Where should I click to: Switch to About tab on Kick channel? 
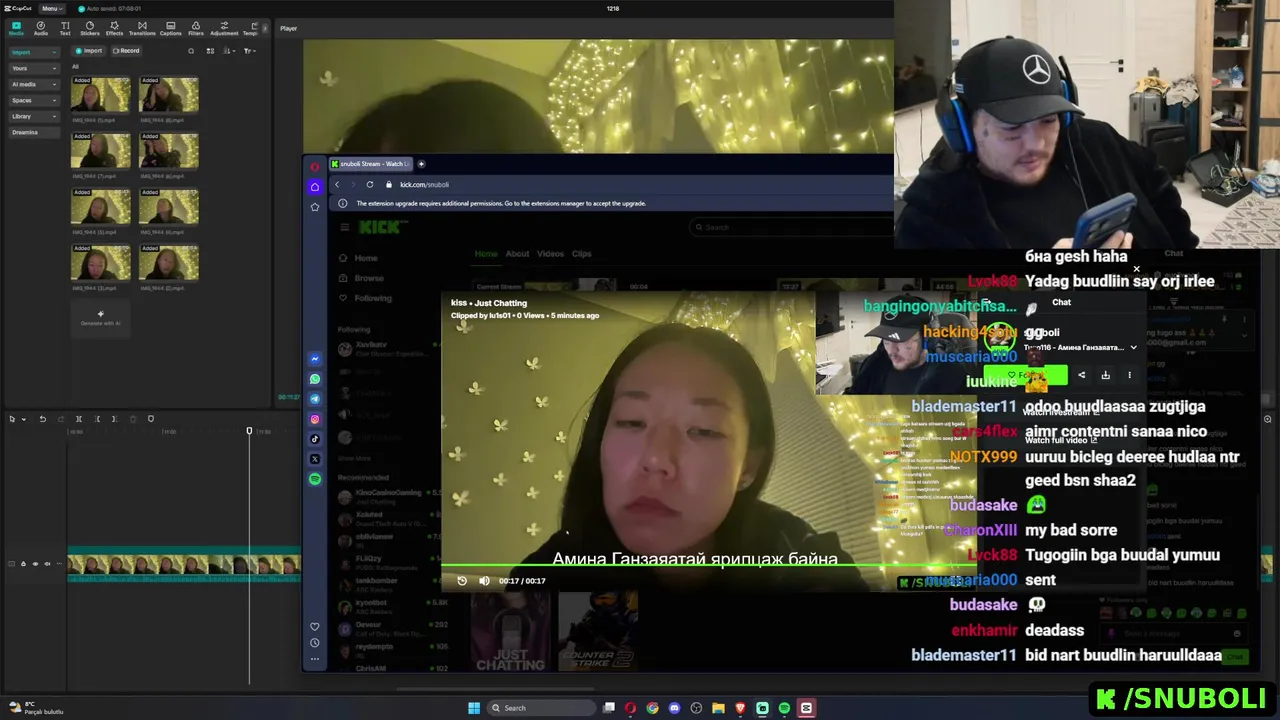click(x=517, y=254)
